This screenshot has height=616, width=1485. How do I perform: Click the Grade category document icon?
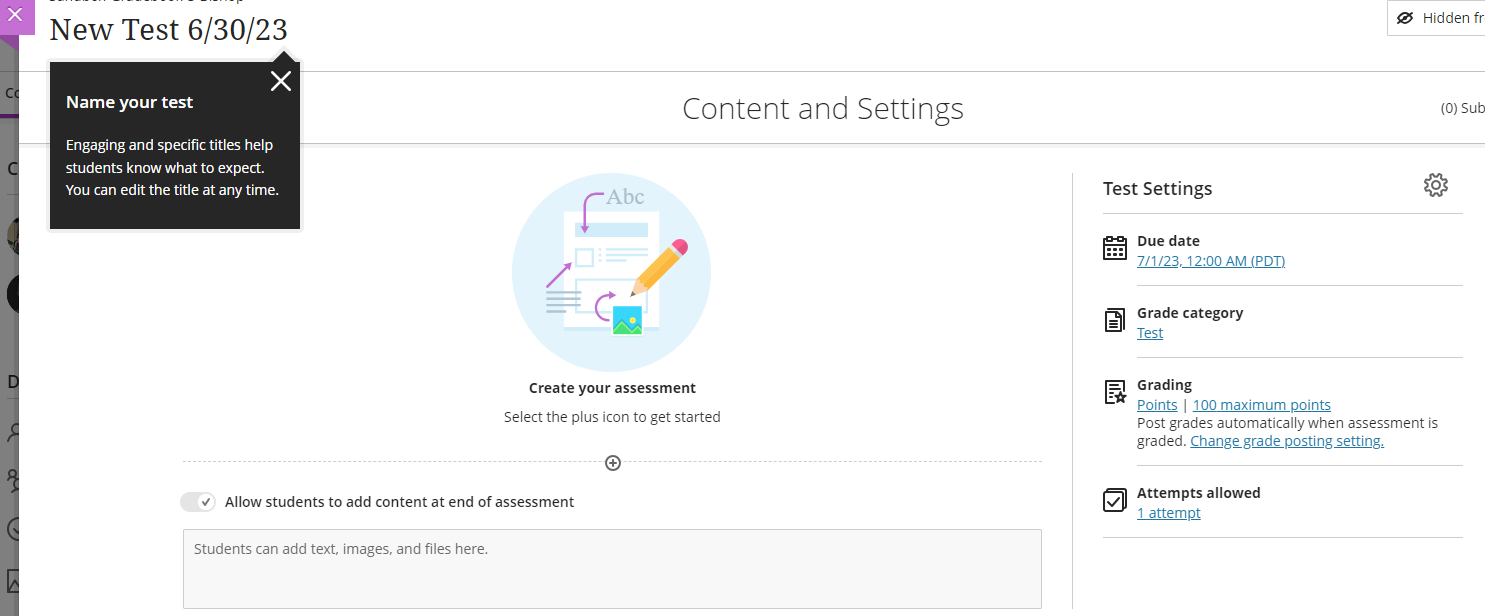(x=1114, y=321)
